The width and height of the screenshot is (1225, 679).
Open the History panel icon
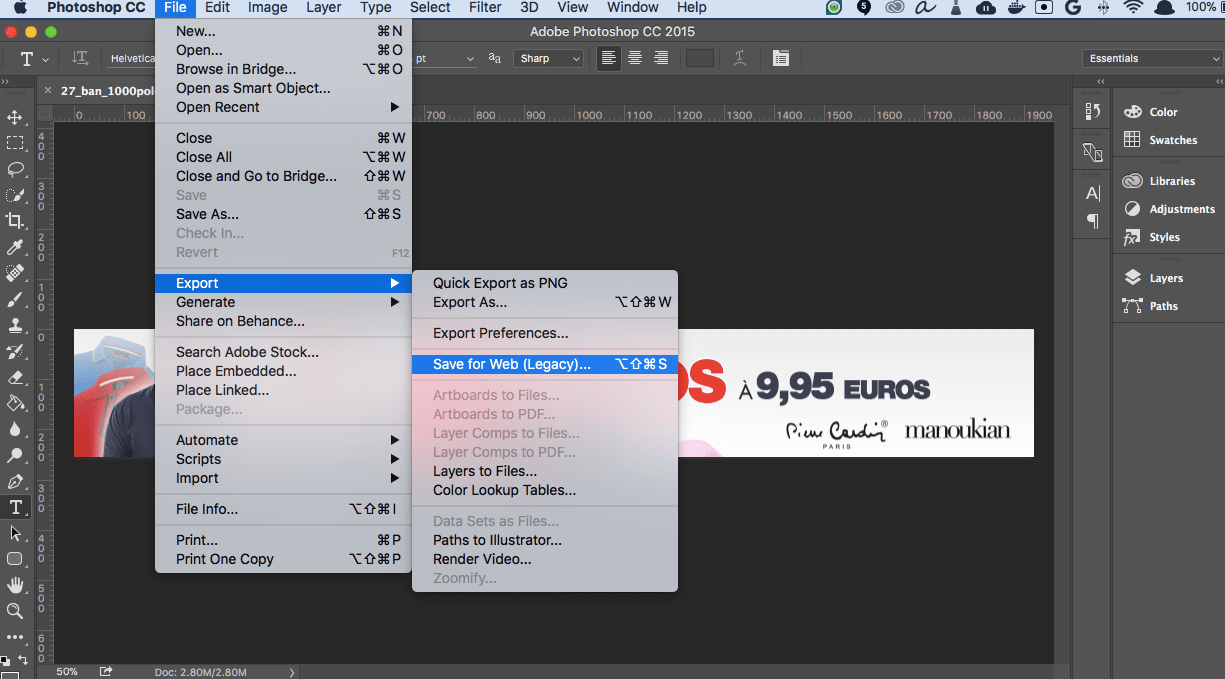point(1093,112)
